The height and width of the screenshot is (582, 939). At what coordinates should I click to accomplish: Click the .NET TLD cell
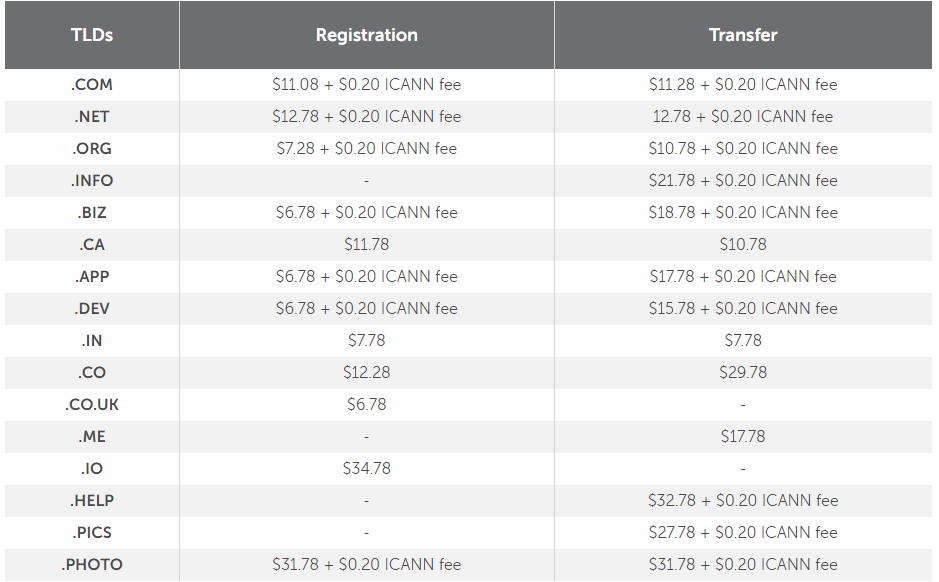pos(92,117)
